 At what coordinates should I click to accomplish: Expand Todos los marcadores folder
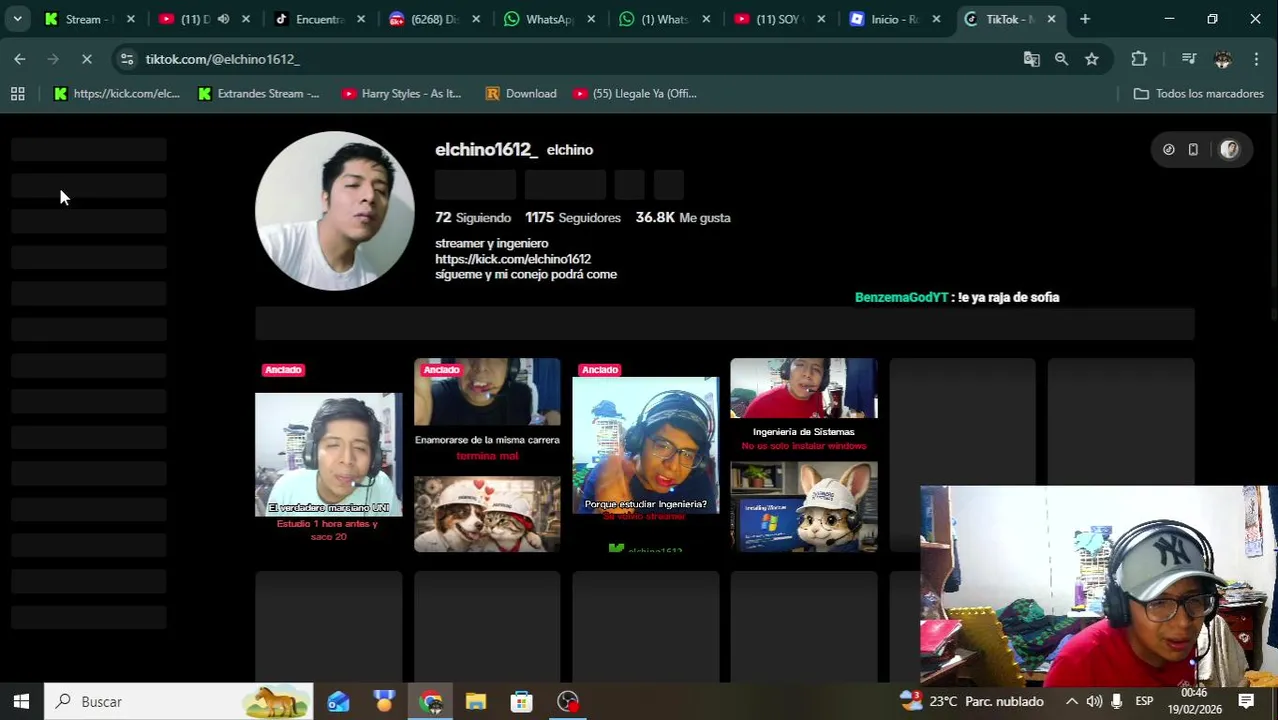point(1198,93)
